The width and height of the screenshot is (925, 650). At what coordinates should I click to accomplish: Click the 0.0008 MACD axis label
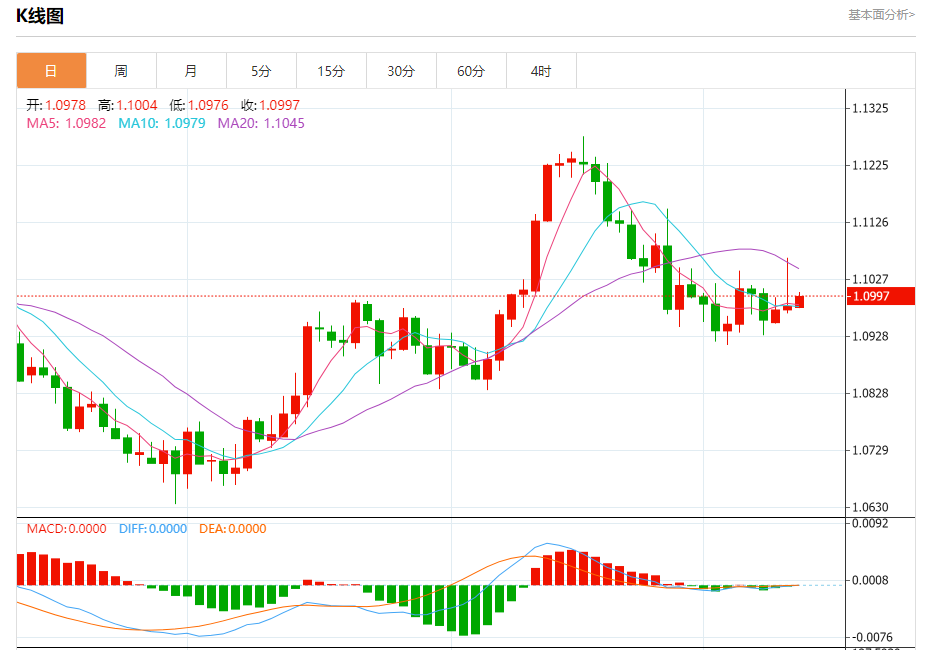(870, 580)
